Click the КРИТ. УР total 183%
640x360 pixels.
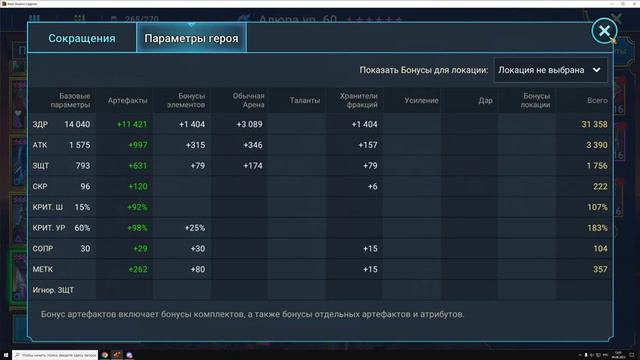tap(598, 228)
